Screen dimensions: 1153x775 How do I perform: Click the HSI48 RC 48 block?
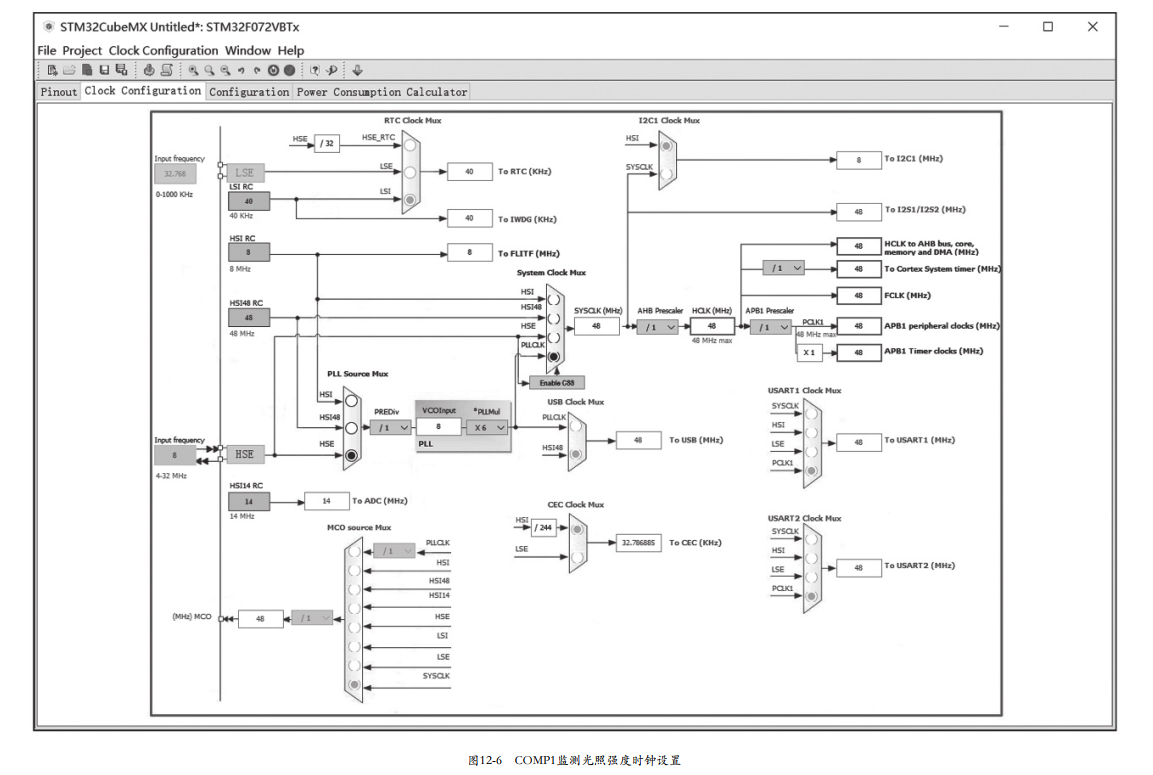249,318
